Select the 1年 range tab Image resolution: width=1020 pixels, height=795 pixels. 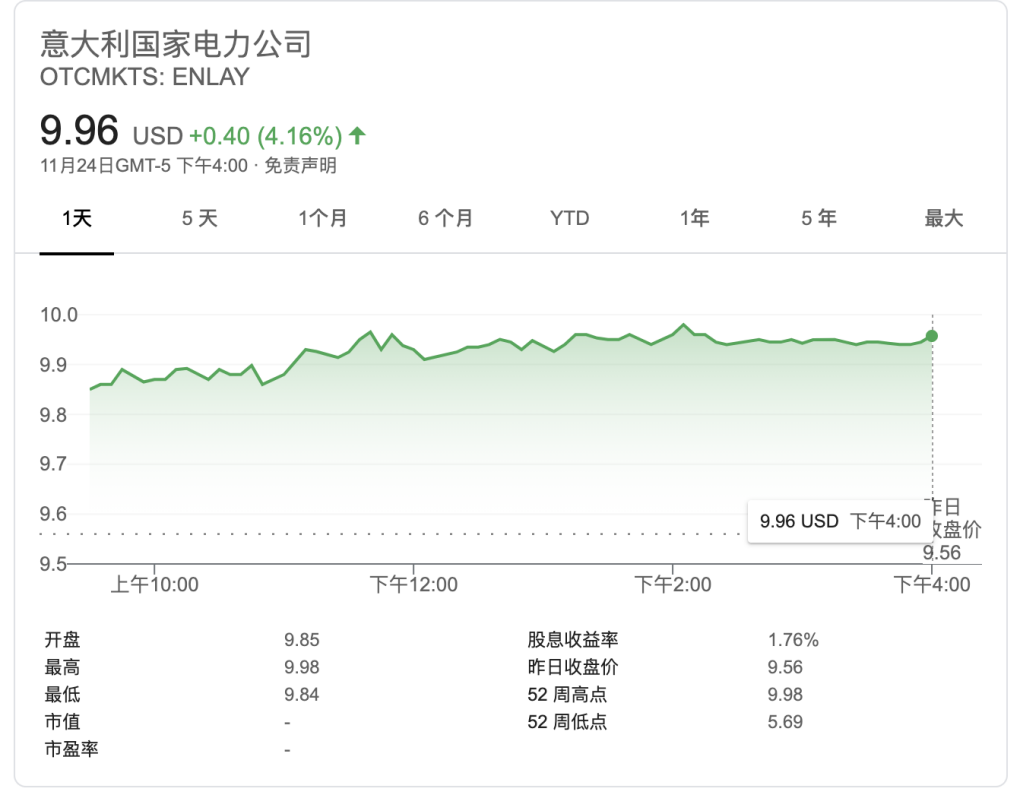pos(694,219)
